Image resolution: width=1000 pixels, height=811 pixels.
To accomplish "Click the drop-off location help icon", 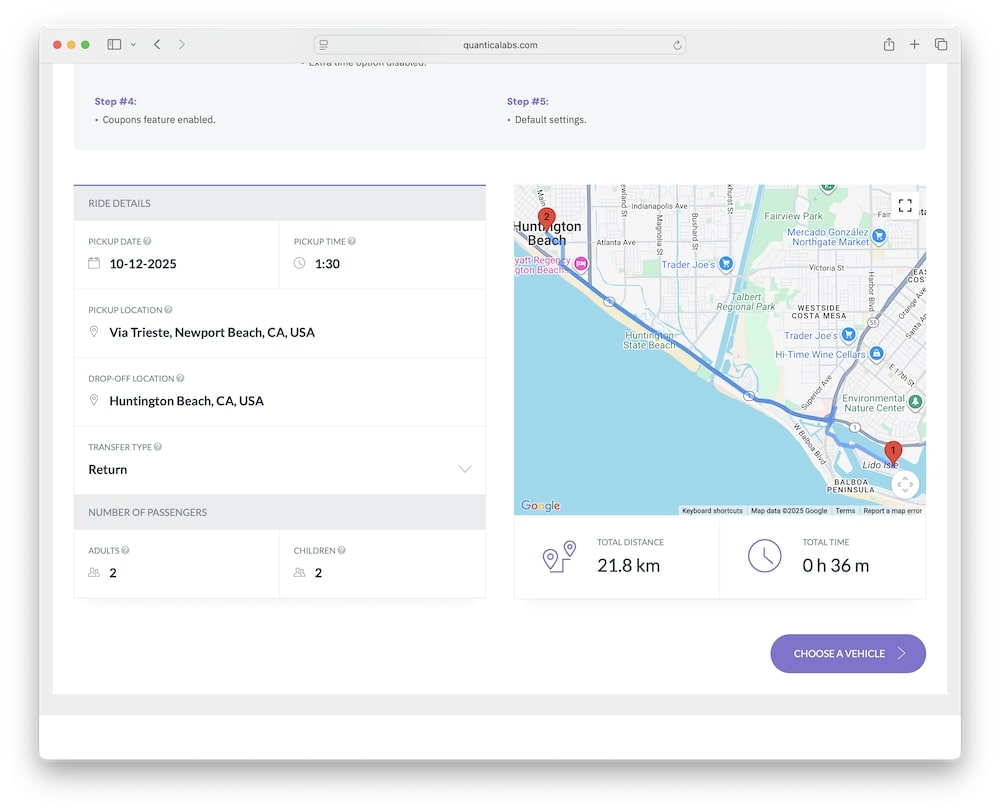I will (x=180, y=378).
